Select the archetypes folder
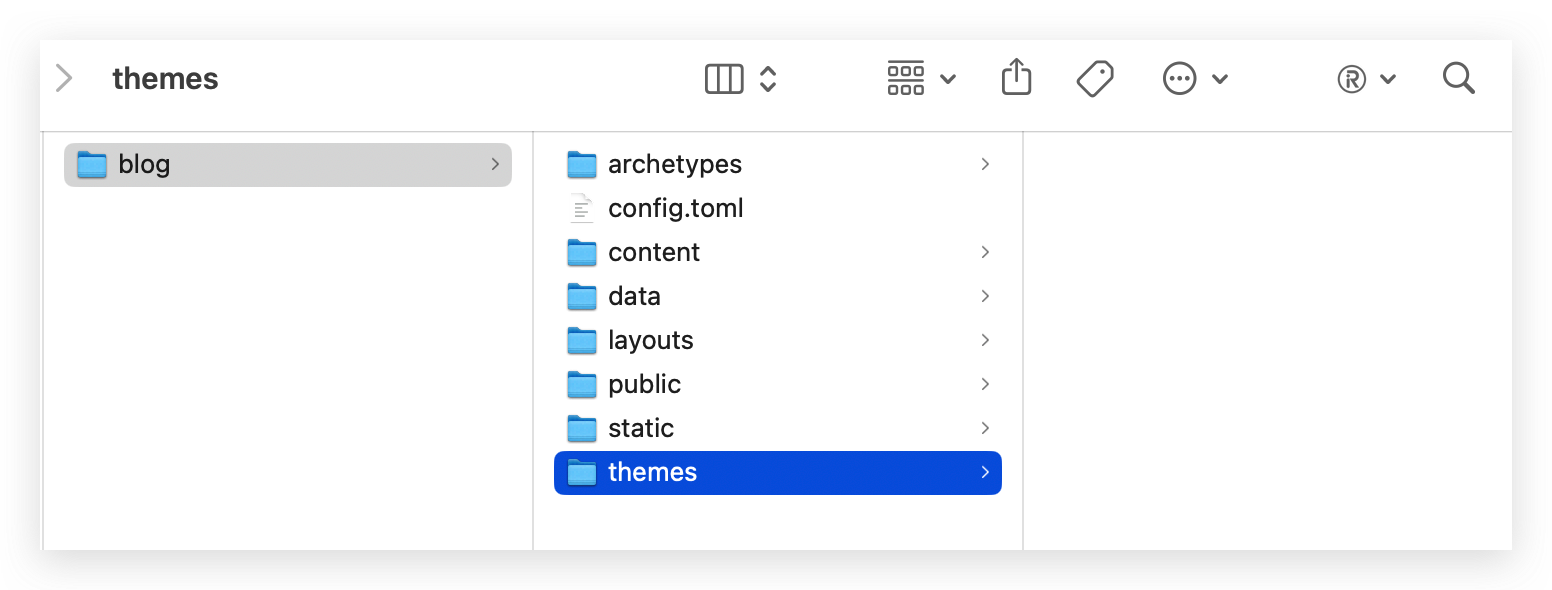 tap(674, 164)
